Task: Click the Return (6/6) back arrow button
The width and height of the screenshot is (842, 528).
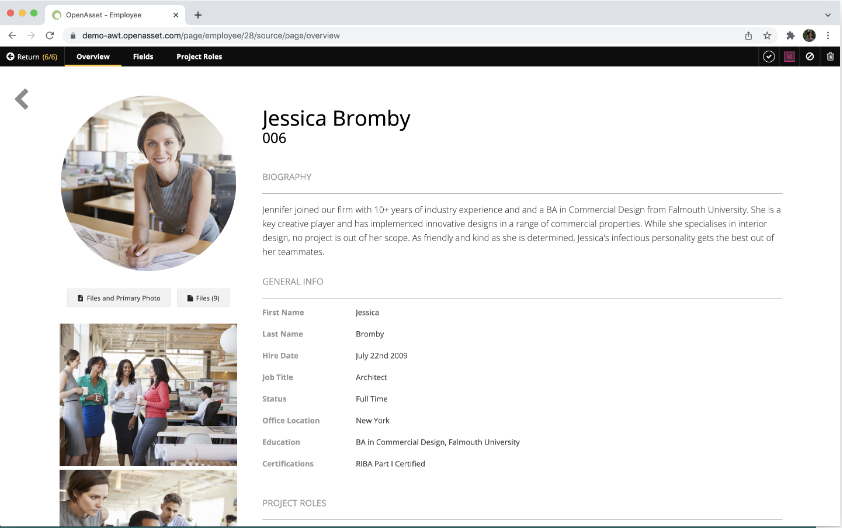Action: pos(32,56)
